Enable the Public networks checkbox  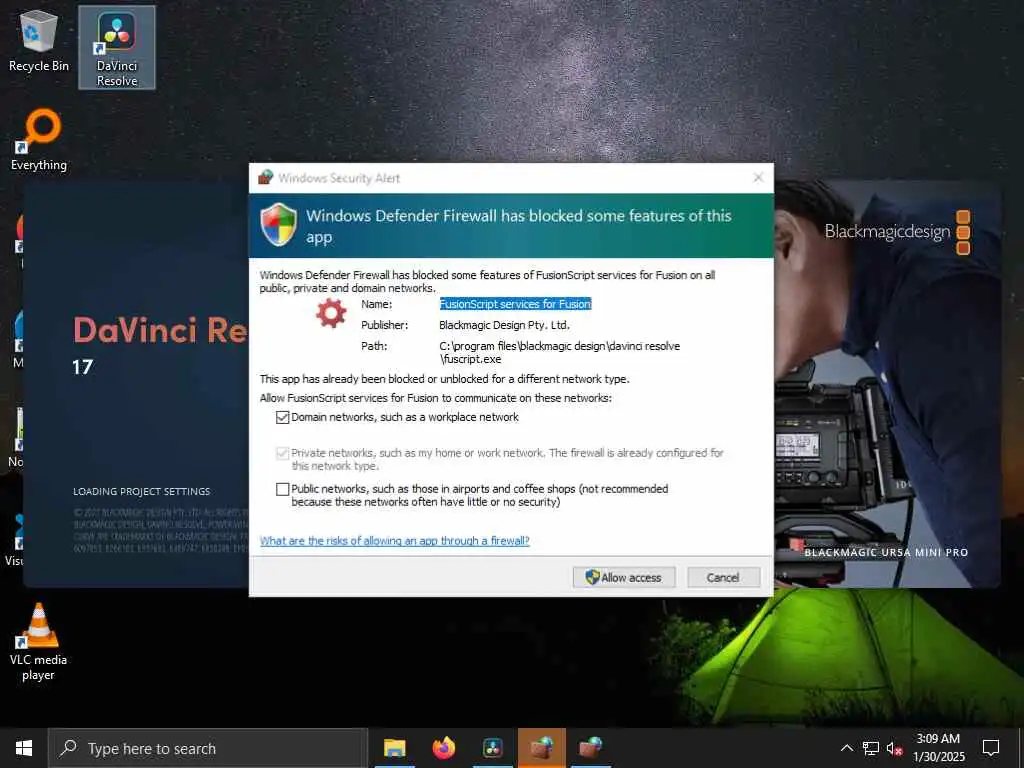coord(282,489)
